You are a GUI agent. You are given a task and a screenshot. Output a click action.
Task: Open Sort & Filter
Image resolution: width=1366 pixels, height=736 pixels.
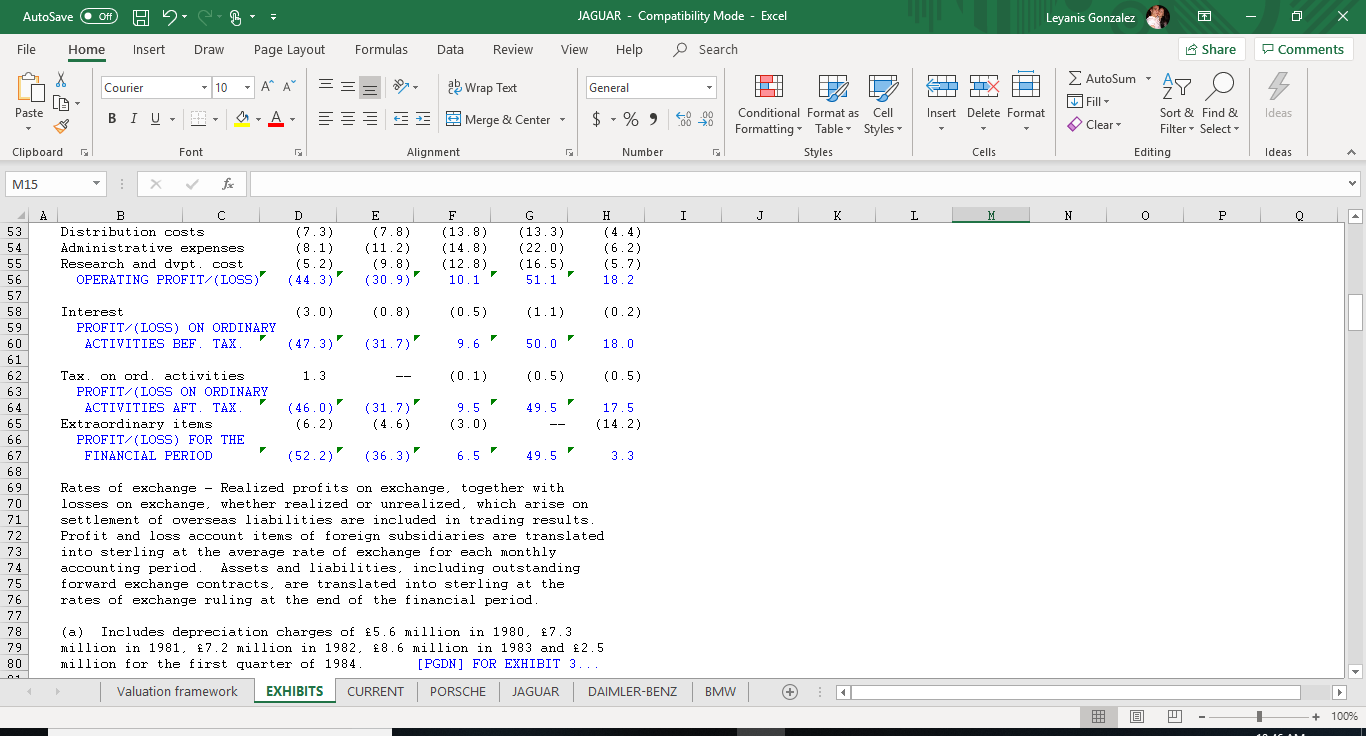pos(1177,104)
